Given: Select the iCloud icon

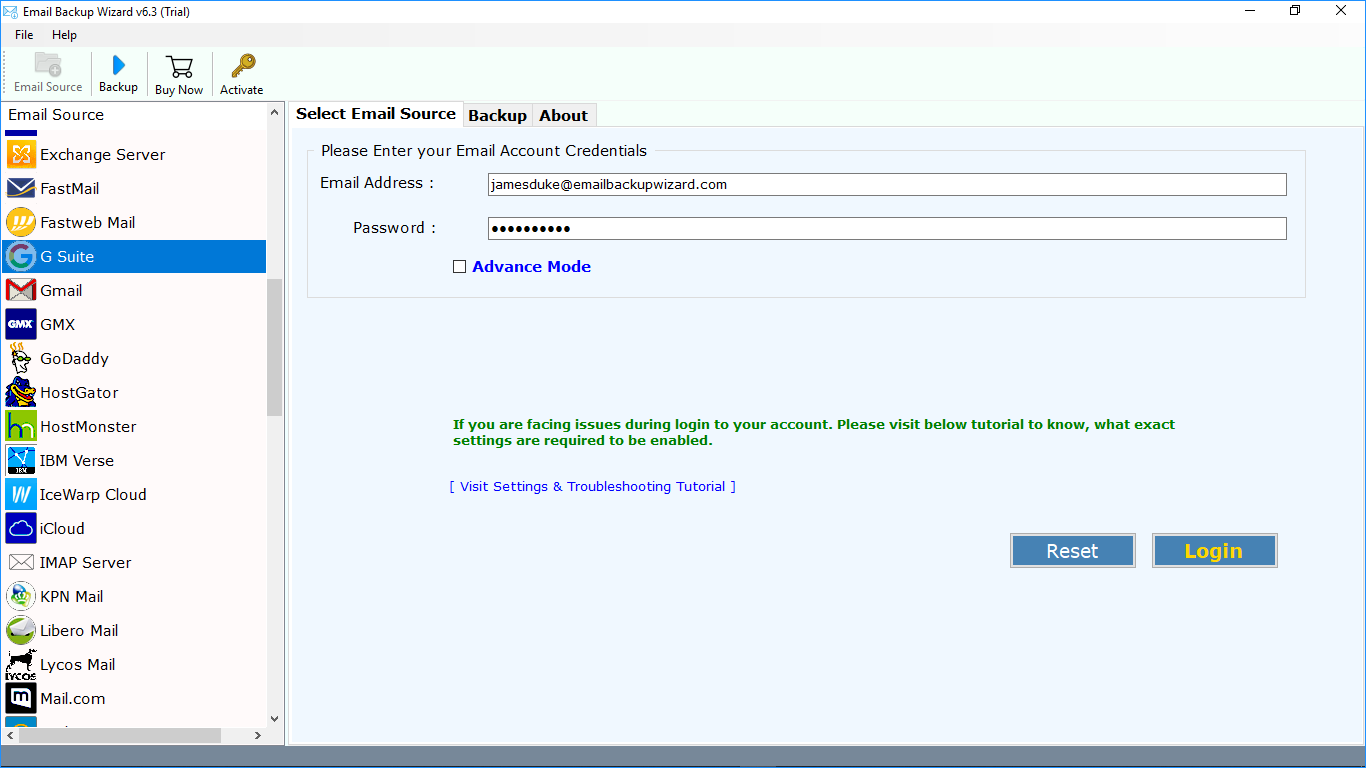Looking at the screenshot, I should coord(21,528).
